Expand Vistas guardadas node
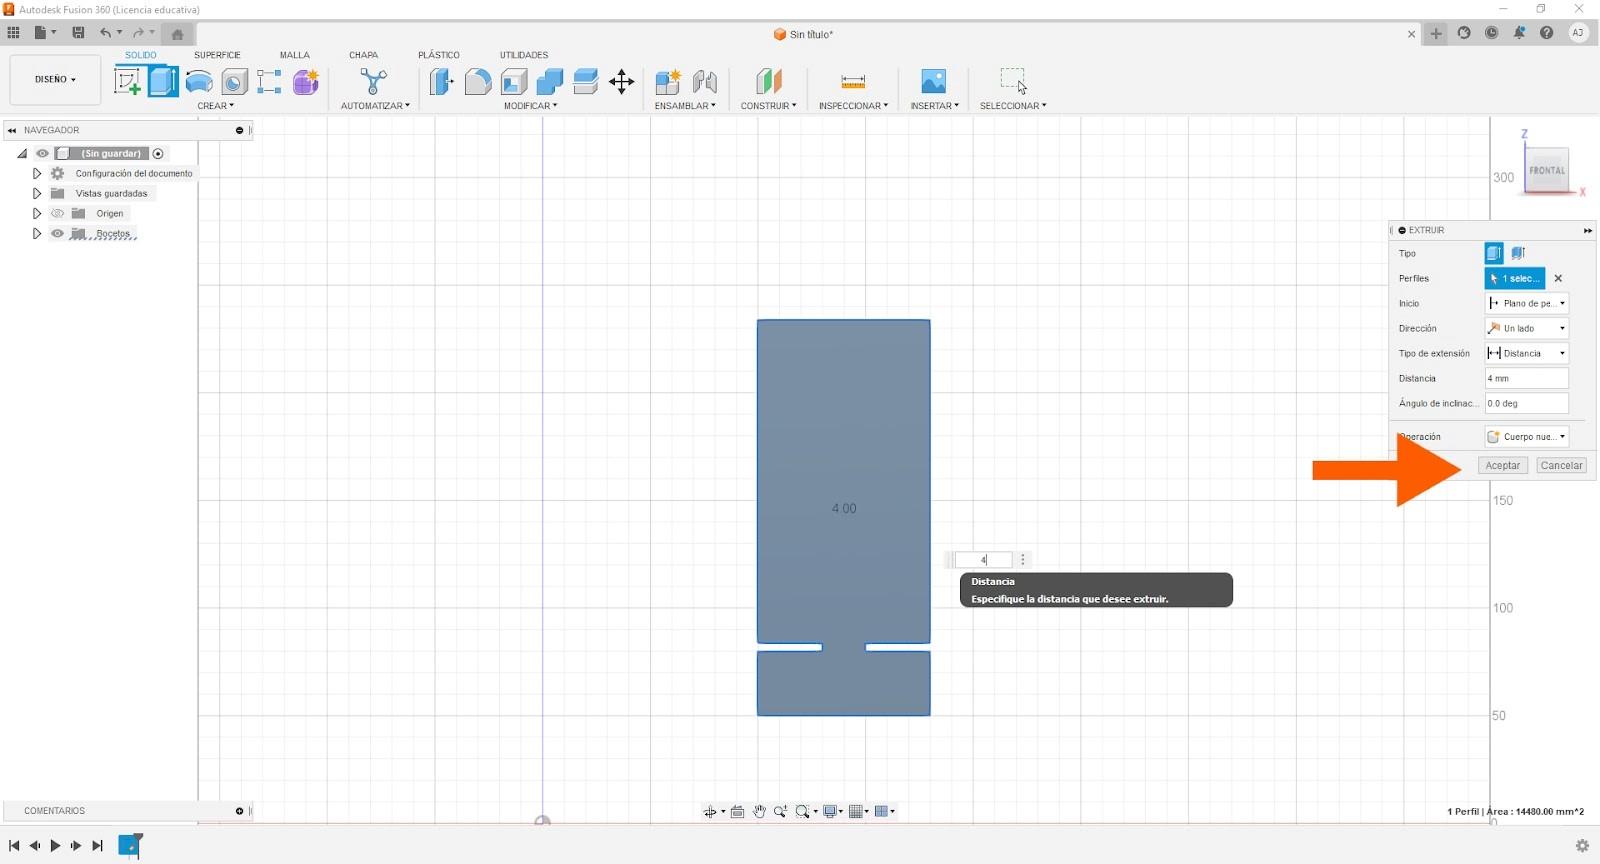The image size is (1600, 864). click(x=37, y=194)
